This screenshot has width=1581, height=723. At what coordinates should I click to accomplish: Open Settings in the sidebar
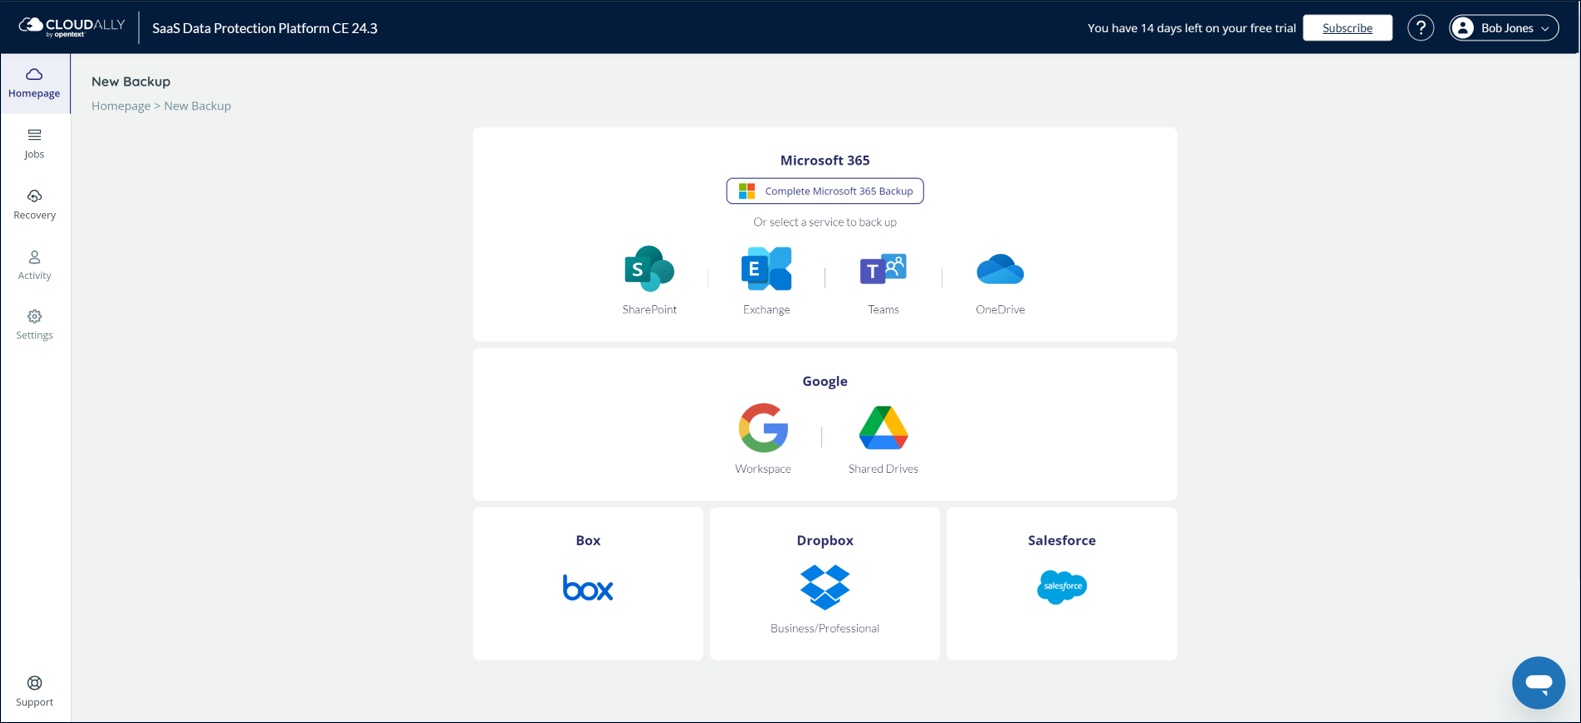35,325
